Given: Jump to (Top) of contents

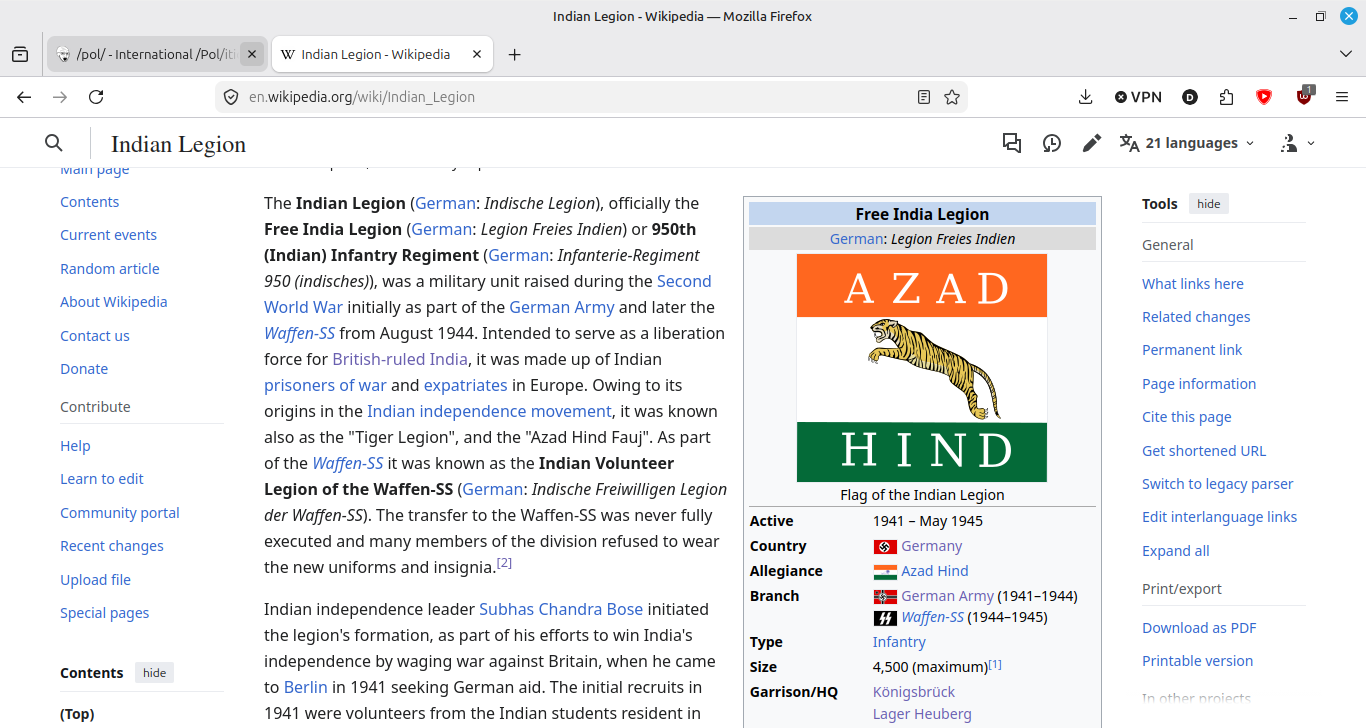Looking at the screenshot, I should [77, 714].
